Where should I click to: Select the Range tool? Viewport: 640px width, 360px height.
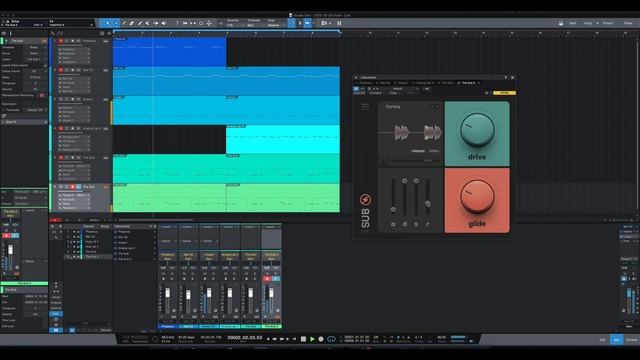pos(116,23)
